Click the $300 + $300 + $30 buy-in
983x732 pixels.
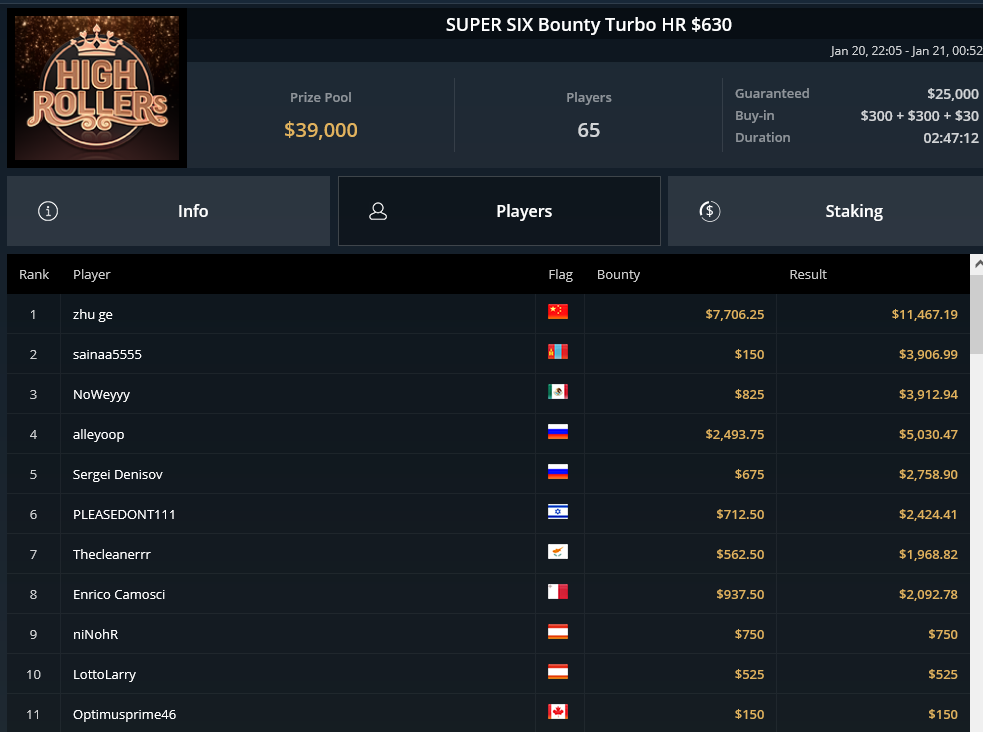click(919, 116)
